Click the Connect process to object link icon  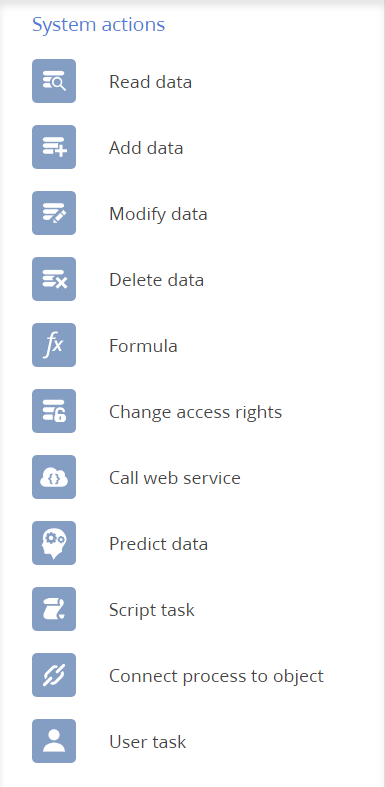(x=54, y=675)
